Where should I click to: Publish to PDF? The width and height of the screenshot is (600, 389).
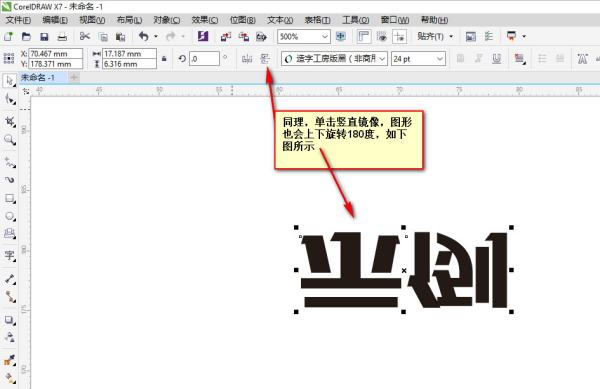261,37
